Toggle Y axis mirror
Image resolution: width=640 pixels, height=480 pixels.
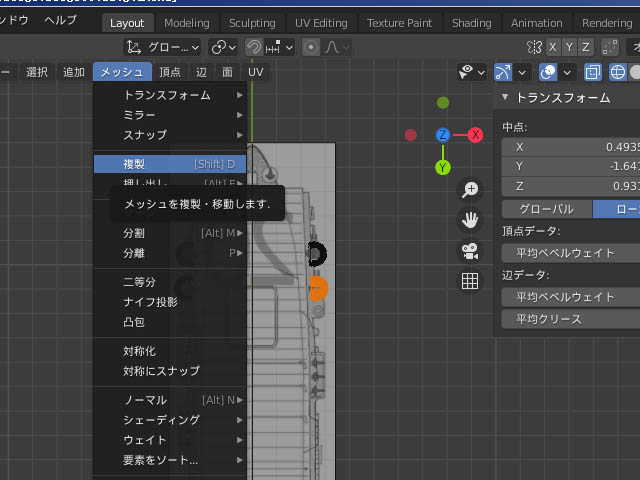(x=569, y=47)
